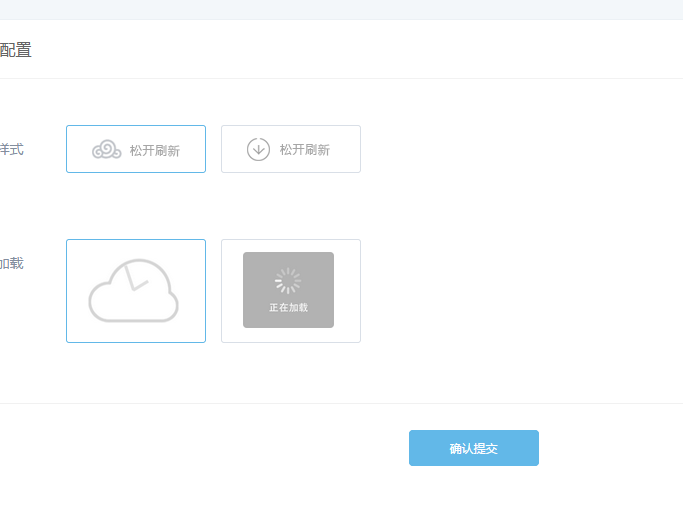Click the circled down-arrow refresh icon
Screen dimensions: 683x507
pos(258,150)
